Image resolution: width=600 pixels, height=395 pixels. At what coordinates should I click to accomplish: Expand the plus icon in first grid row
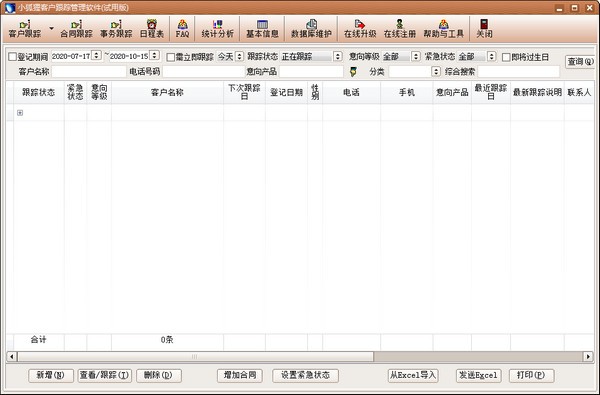click(20, 113)
